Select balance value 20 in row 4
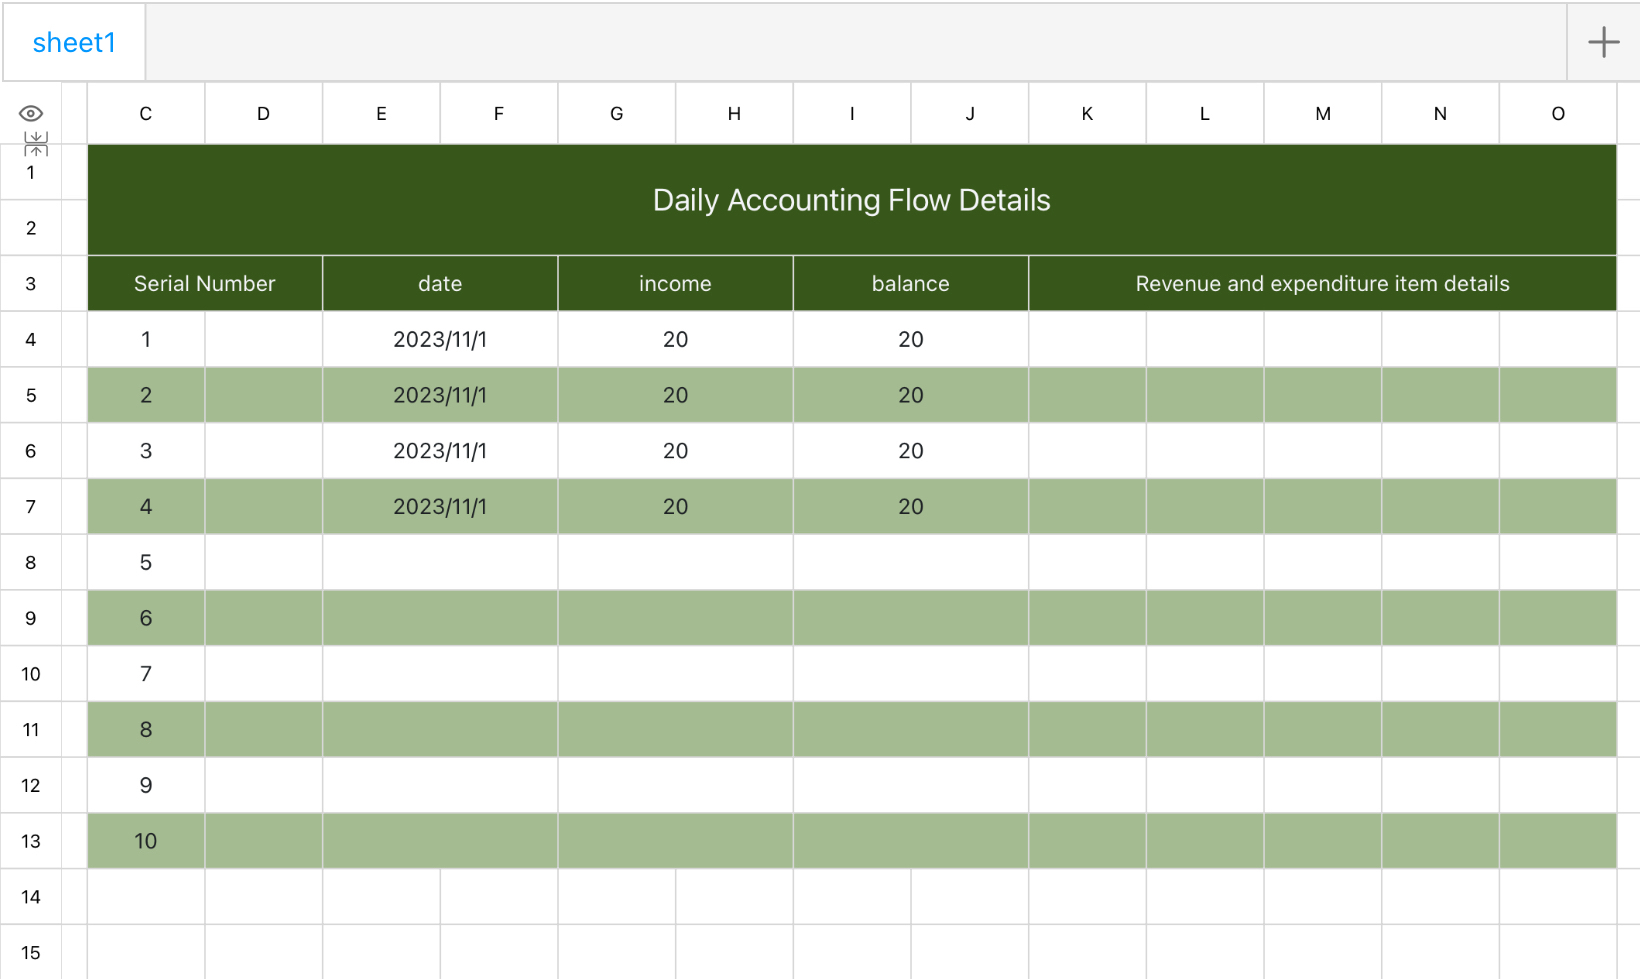 (x=911, y=340)
